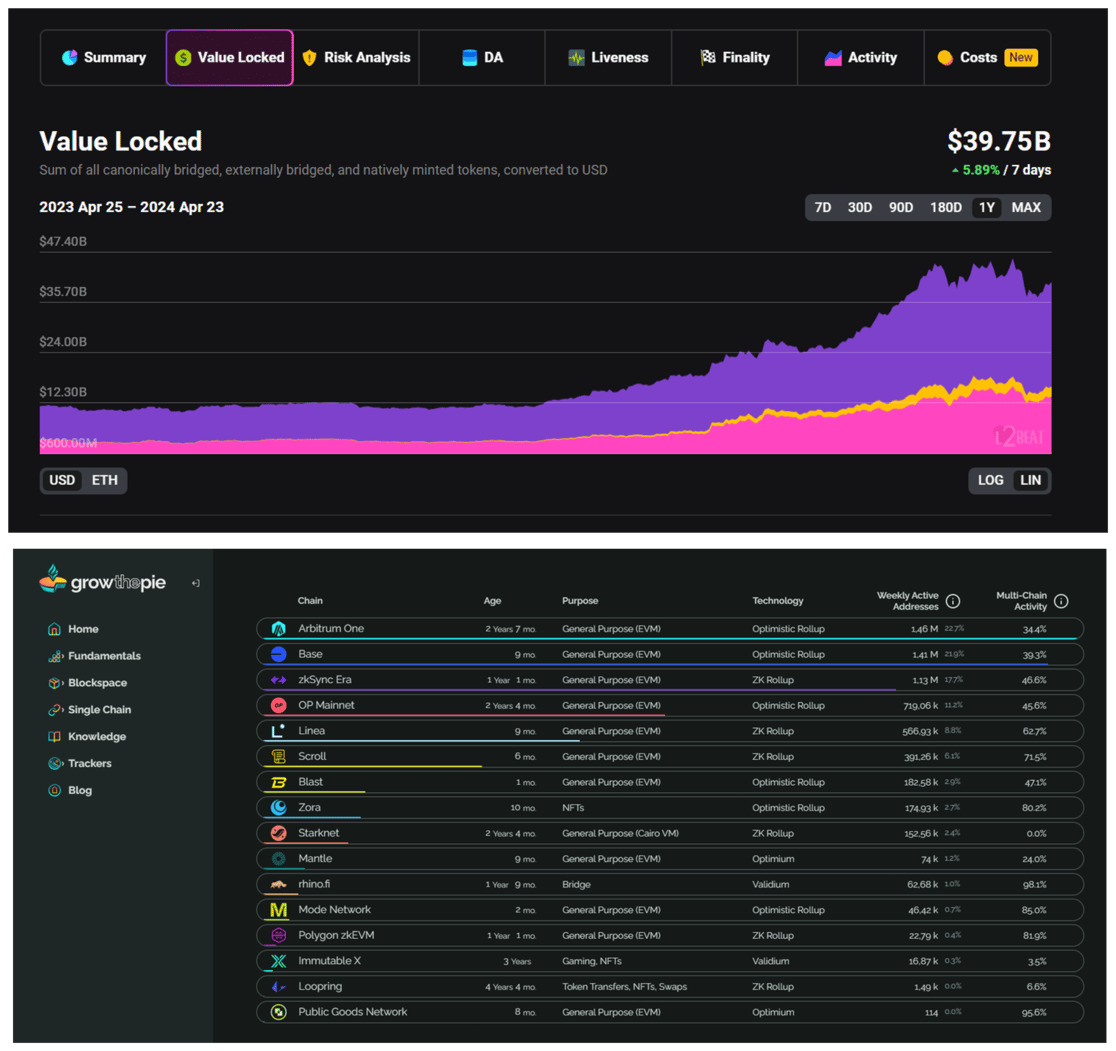The image size is (1116, 1051).
Task: Sort table by Purpose column header
Action: 580,601
